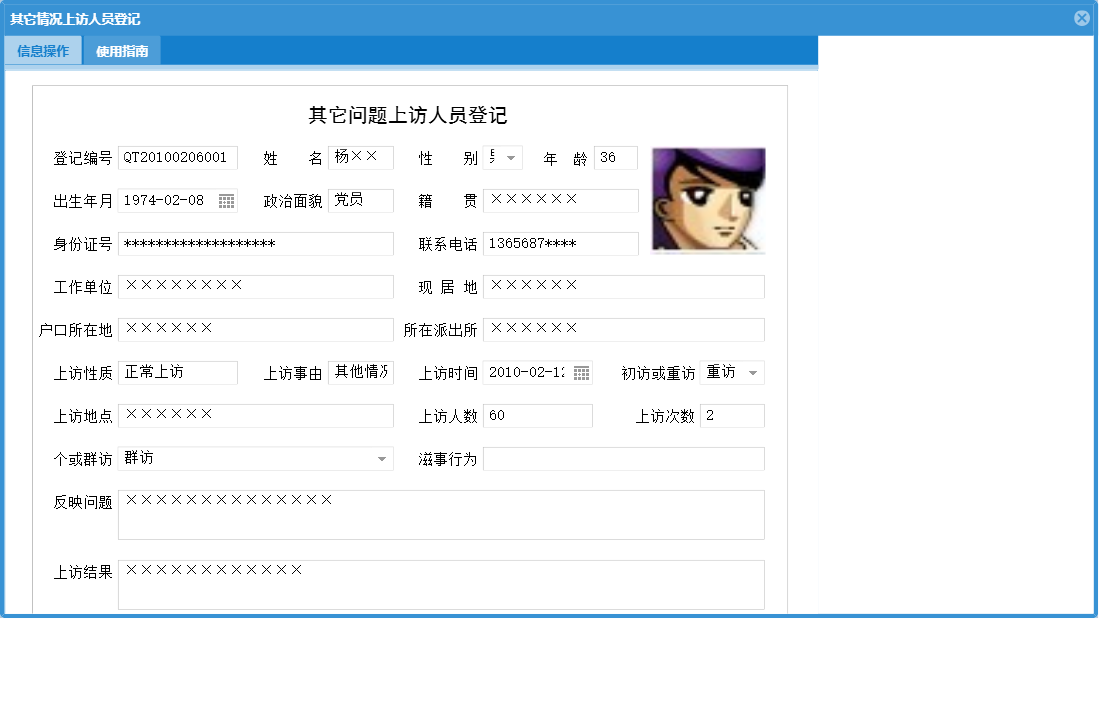Open the birth date calendar picker
Viewport: 1099px width, 707px height.
[227, 200]
